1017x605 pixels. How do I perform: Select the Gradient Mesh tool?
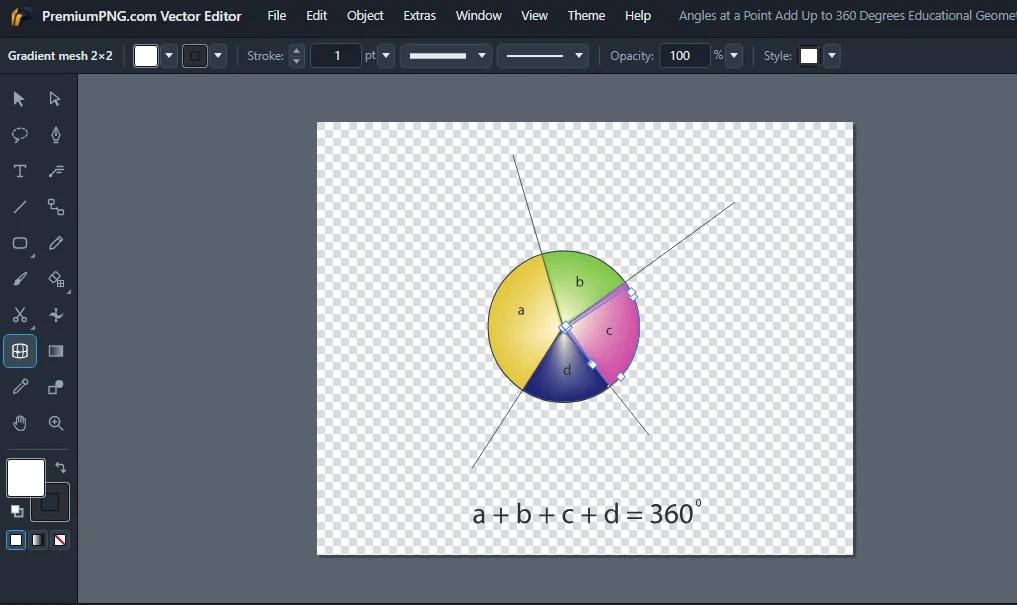(19, 351)
